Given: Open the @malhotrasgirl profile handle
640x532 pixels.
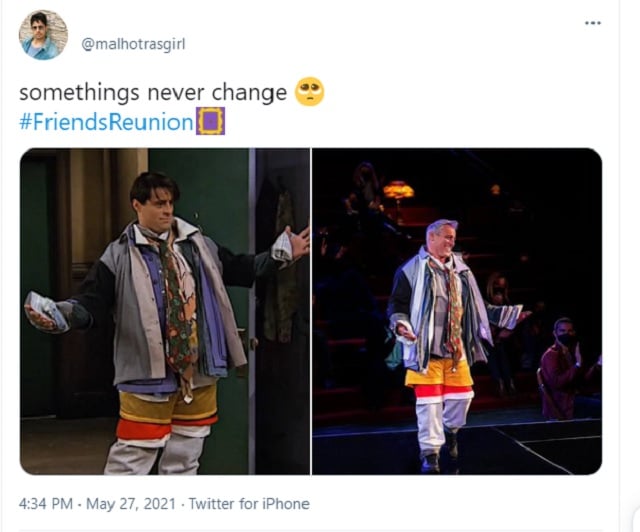Looking at the screenshot, I should 133,44.
